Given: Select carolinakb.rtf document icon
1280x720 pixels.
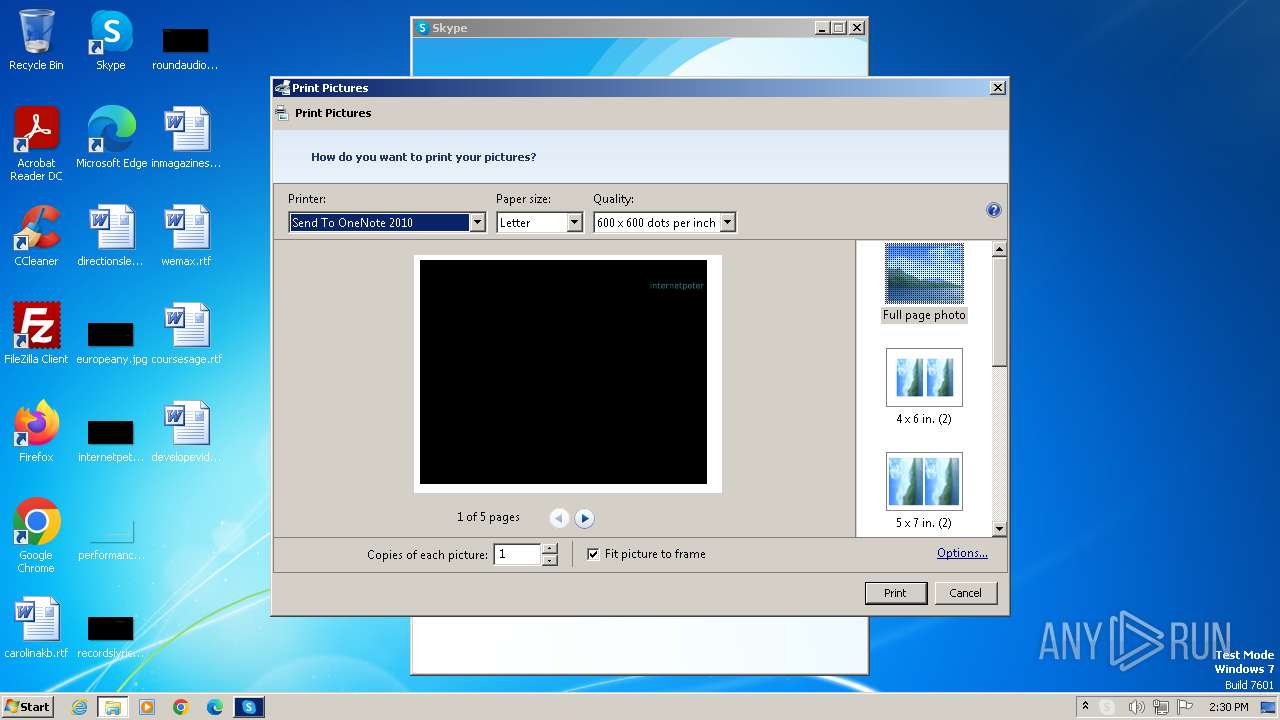Looking at the screenshot, I should 36,628.
